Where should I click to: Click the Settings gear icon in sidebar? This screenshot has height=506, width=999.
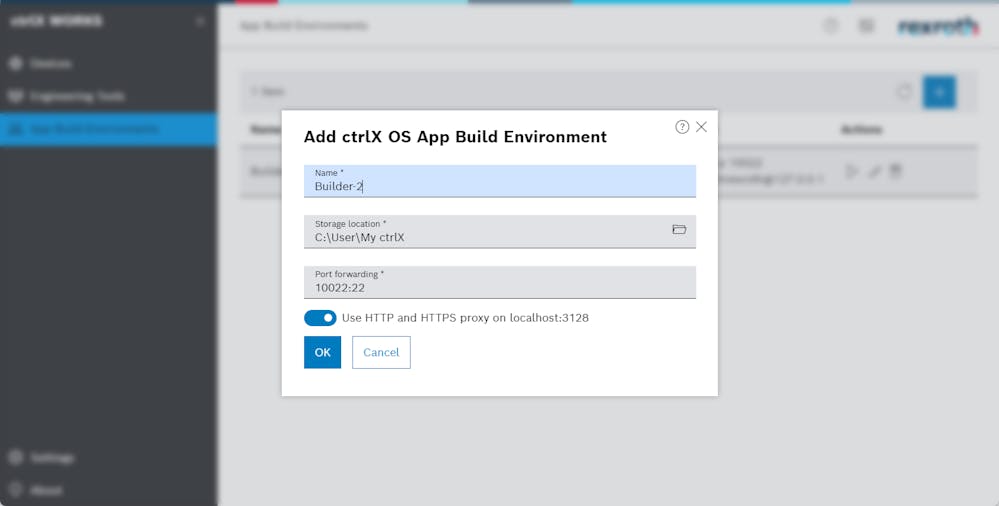pos(15,458)
